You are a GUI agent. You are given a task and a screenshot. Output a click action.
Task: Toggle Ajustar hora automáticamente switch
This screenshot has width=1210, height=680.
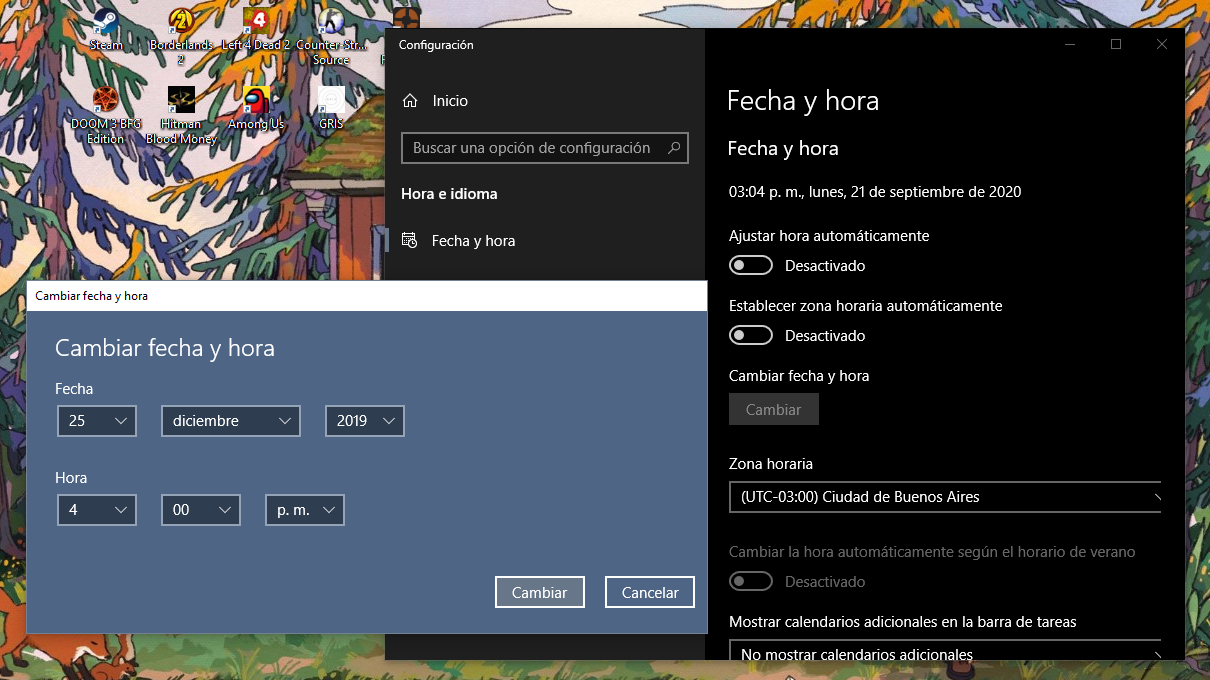(x=751, y=265)
